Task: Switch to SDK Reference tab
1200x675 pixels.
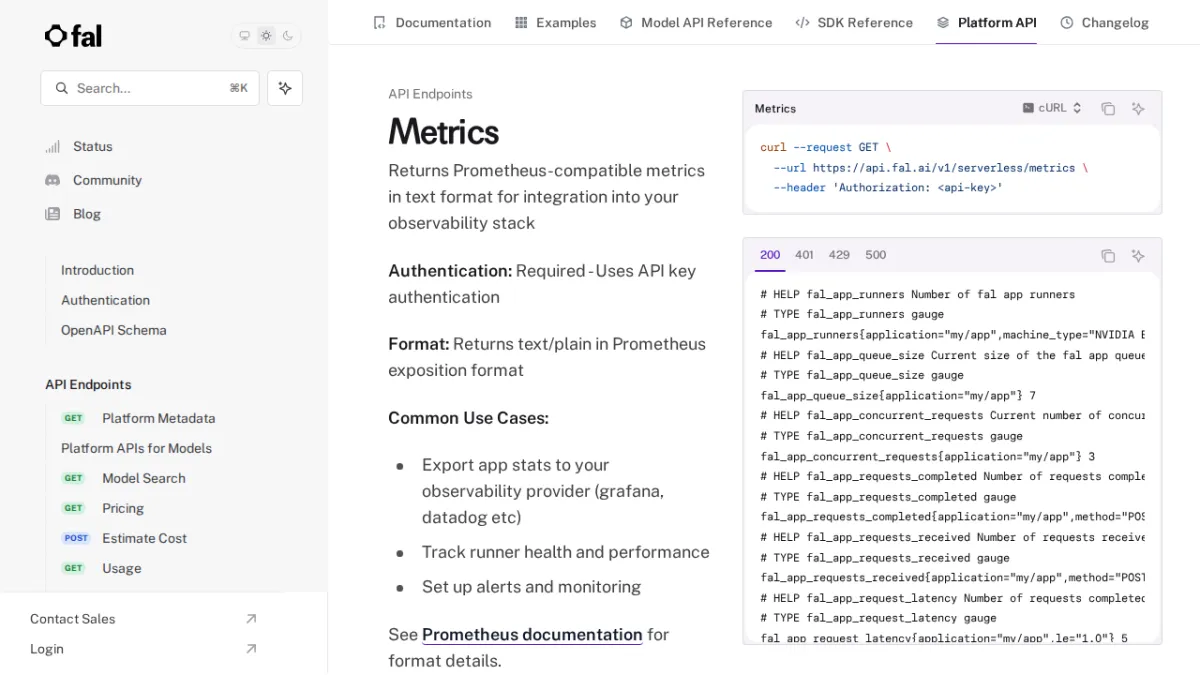Action: tap(854, 22)
